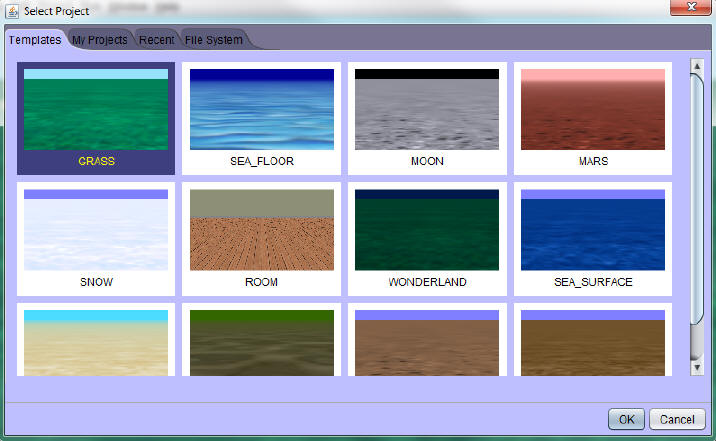Switch to the Templates tab

click(x=35, y=40)
